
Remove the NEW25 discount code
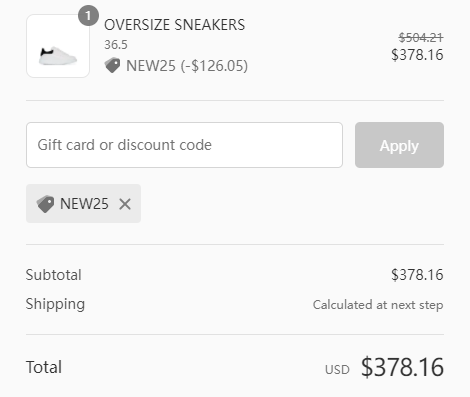(x=125, y=204)
